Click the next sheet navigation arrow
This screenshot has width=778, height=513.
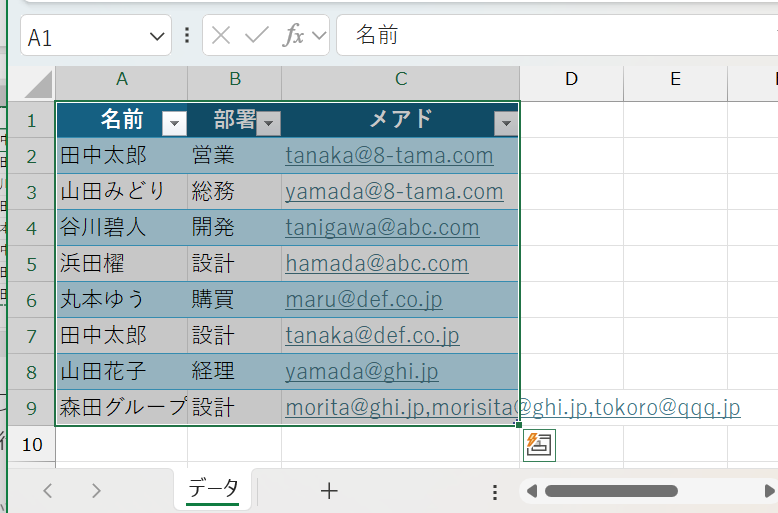[x=96, y=490]
